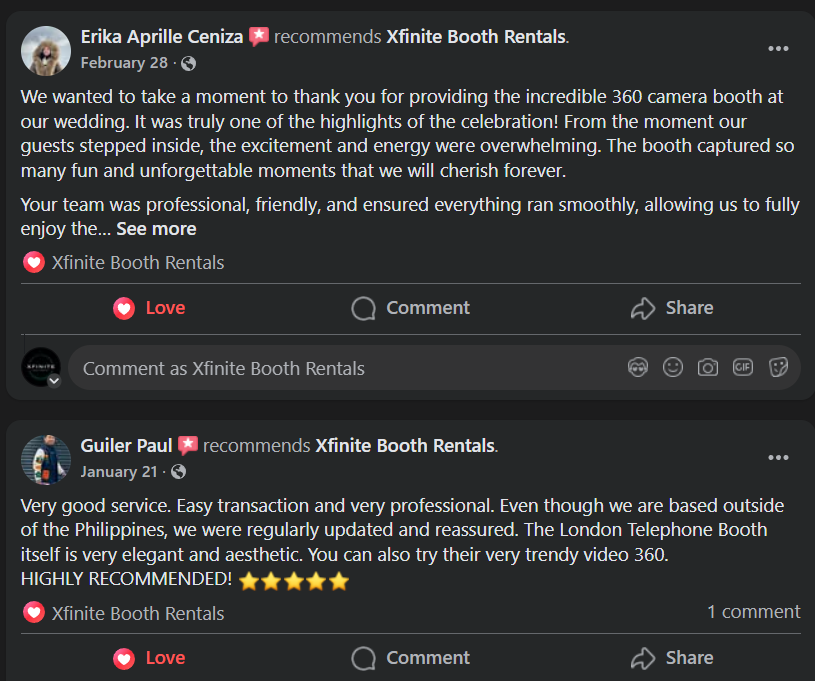815x681 pixels.
Task: Click Comment button on Erika's review
Action: 410,308
